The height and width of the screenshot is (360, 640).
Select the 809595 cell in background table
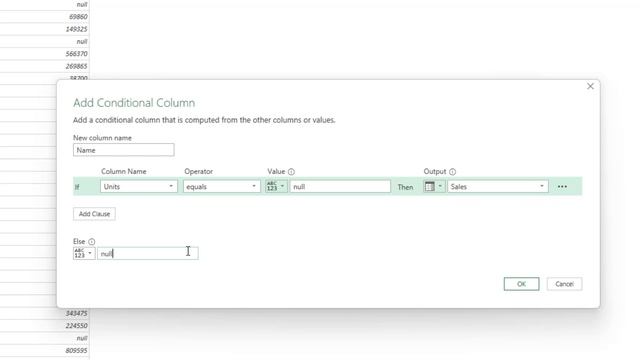44,351
